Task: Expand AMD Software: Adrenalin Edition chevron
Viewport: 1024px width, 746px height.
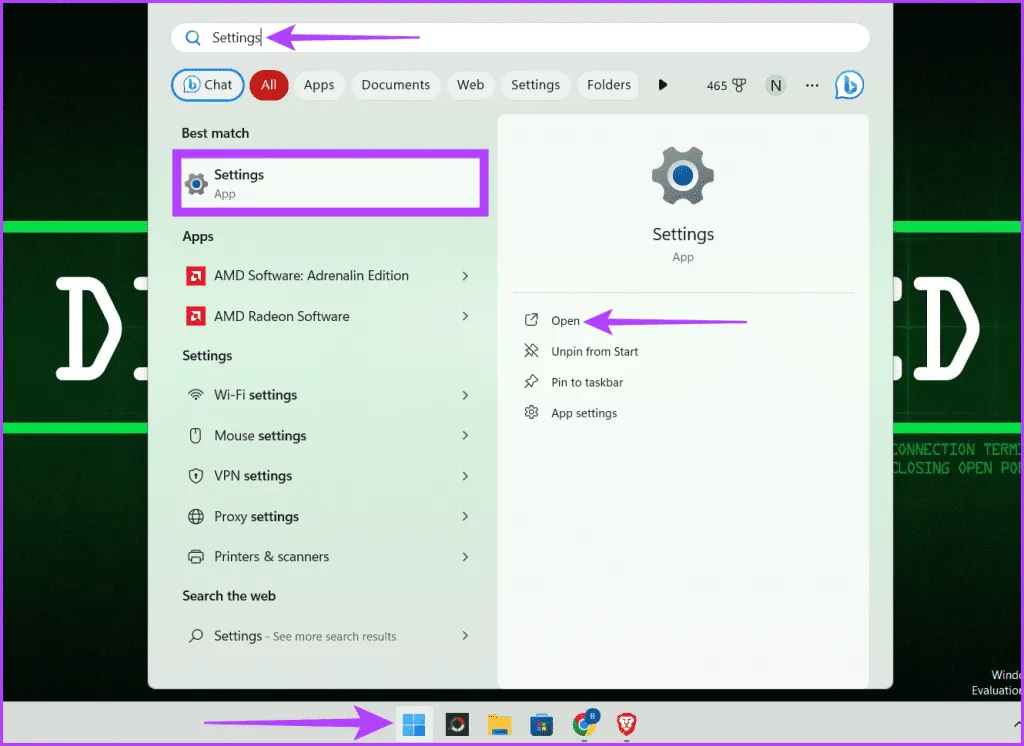Action: click(465, 276)
